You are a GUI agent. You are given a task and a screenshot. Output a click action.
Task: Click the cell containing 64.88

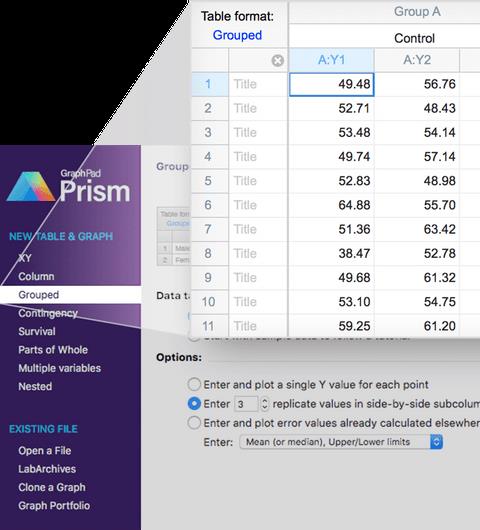pyautogui.click(x=332, y=205)
